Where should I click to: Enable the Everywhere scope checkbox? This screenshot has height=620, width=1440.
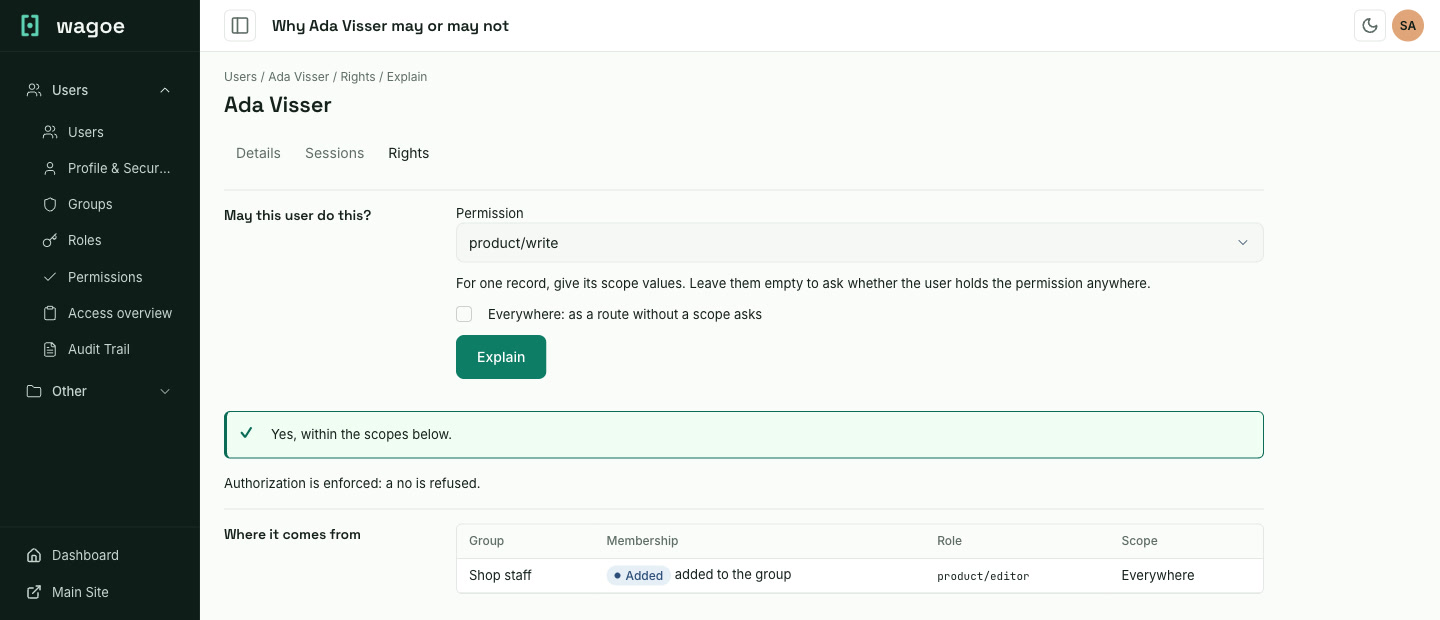(x=464, y=314)
